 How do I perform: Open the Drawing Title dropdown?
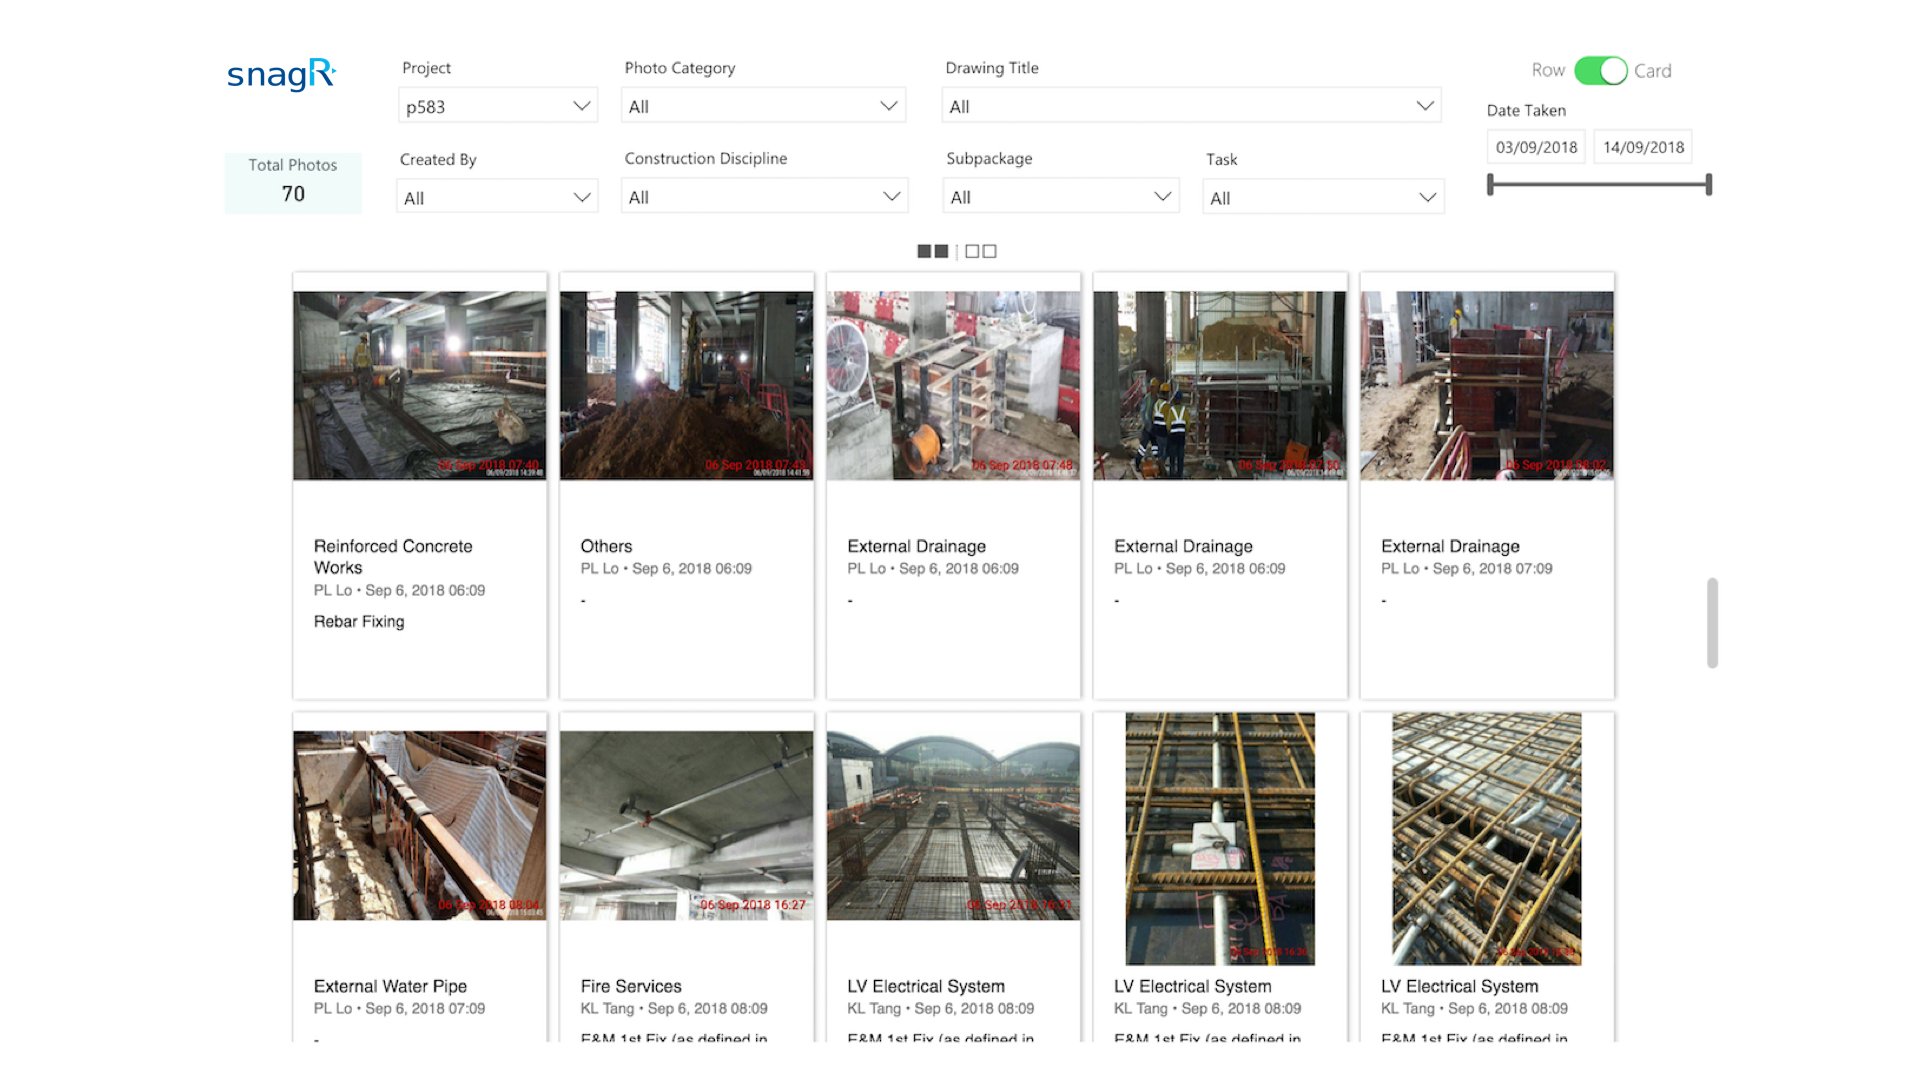coord(1191,106)
